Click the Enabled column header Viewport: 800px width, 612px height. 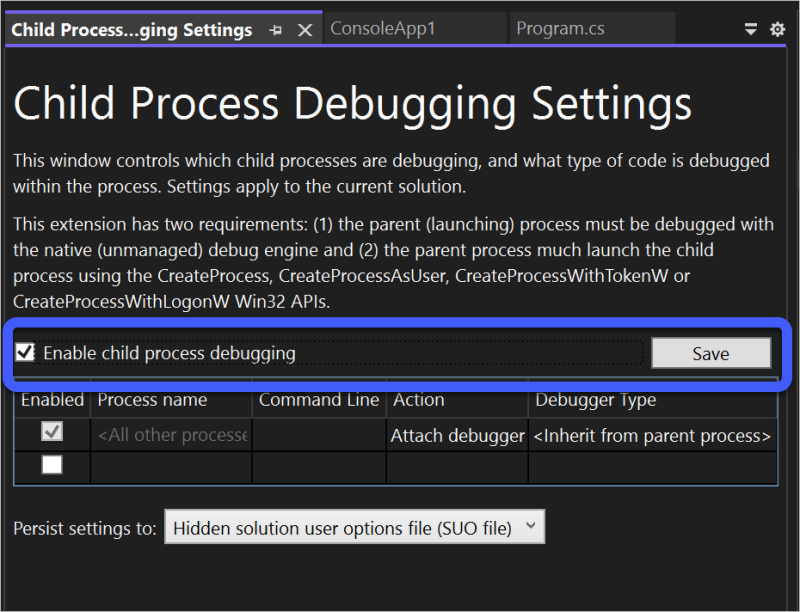coord(52,400)
